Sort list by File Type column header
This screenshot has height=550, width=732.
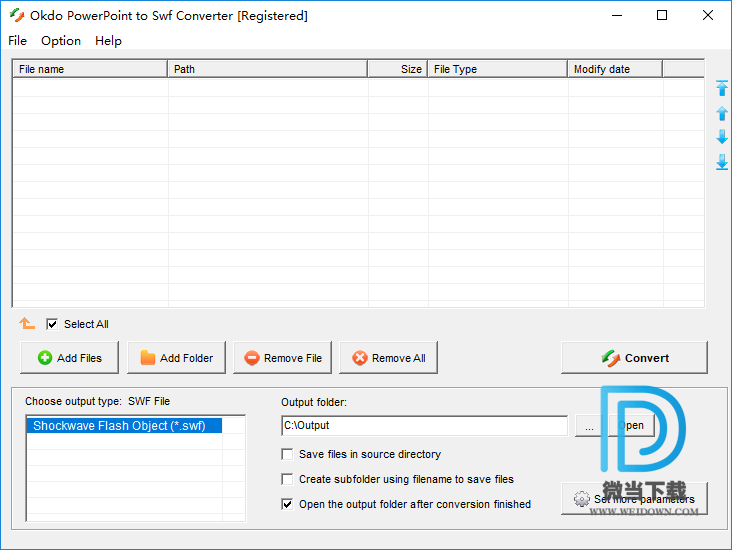[x=498, y=69]
